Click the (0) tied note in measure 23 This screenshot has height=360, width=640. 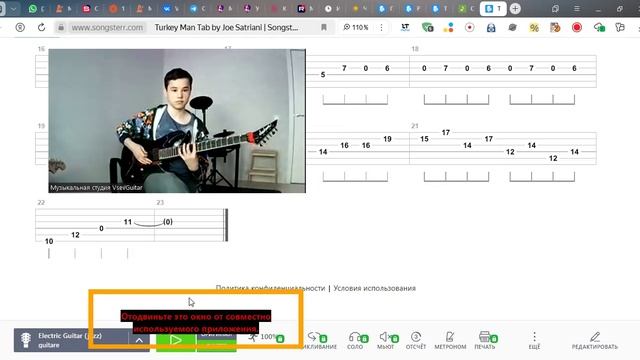(x=168, y=222)
